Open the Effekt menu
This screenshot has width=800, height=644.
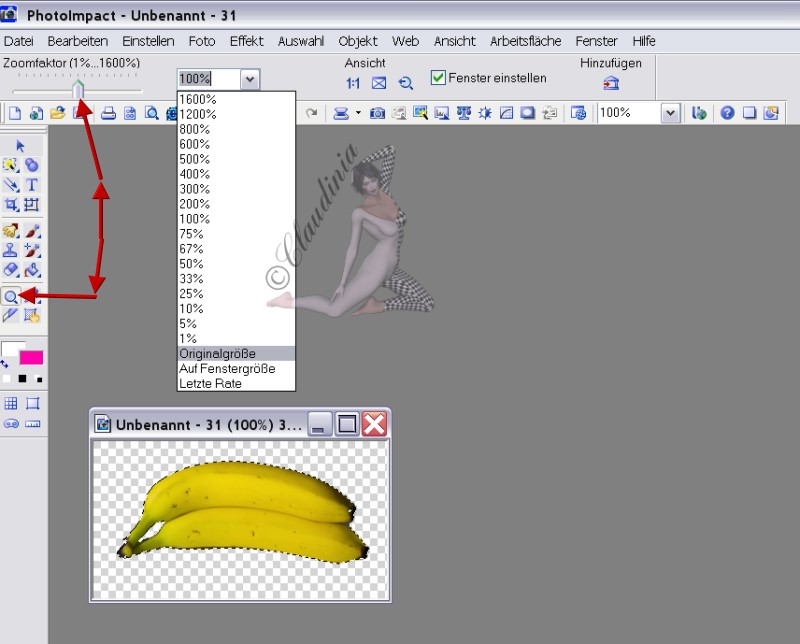coord(246,41)
